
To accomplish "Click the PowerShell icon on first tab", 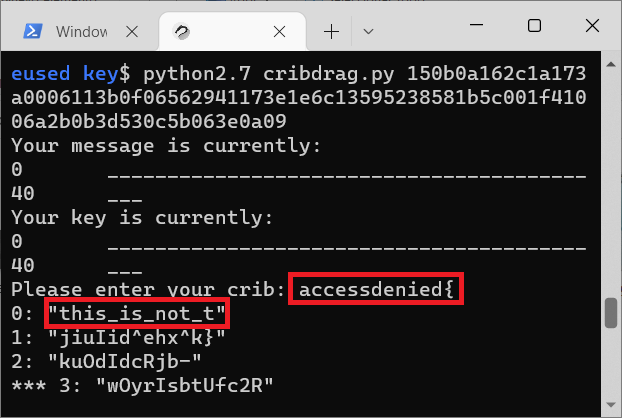I will (33, 31).
